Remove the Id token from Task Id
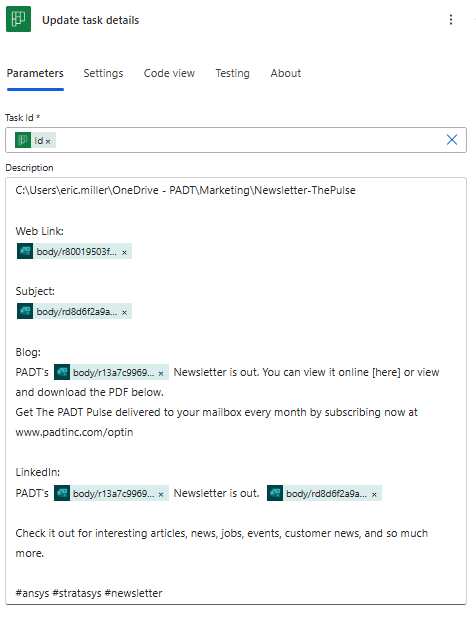This screenshot has width=476, height=620. pyautogui.click(x=48, y=142)
